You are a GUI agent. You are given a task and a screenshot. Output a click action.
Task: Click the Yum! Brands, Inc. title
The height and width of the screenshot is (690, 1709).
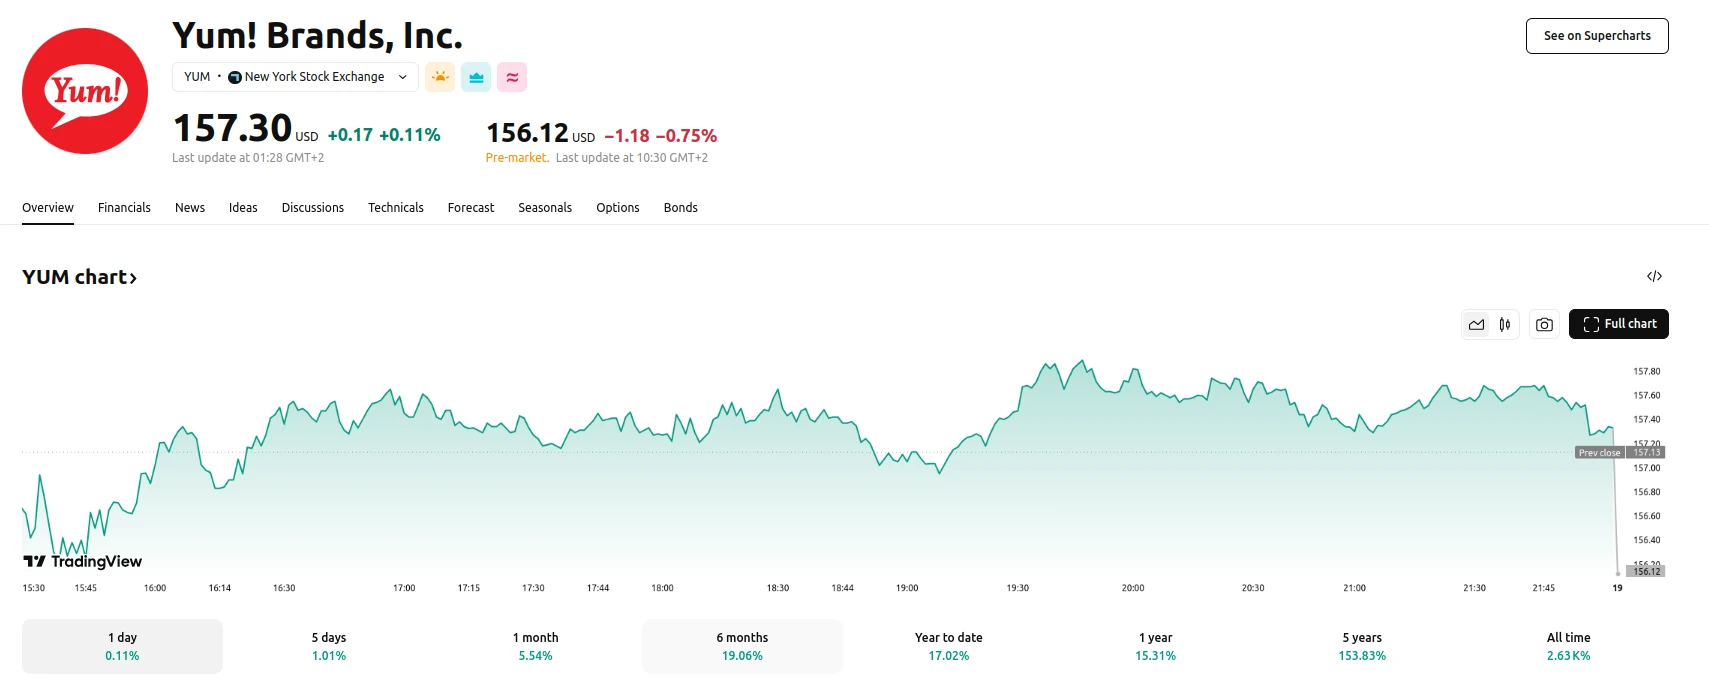pyautogui.click(x=317, y=36)
